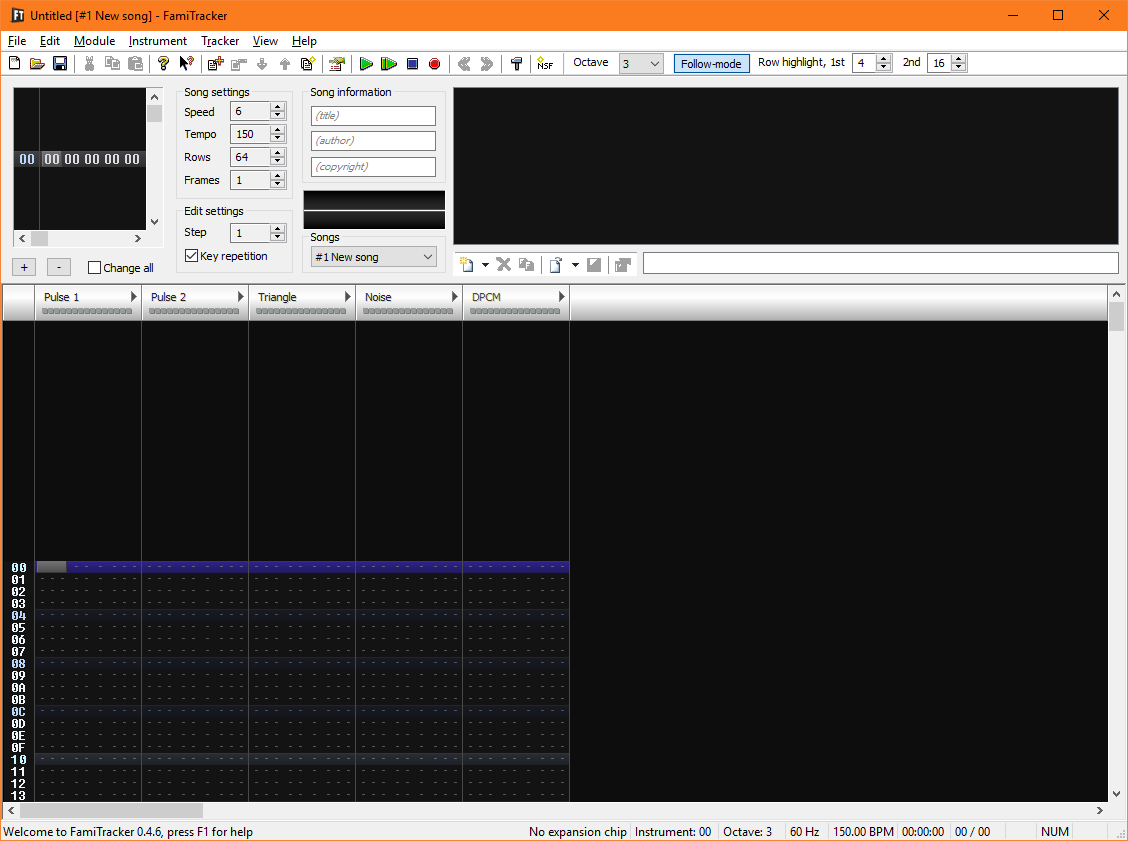Click the Stop playback square icon
Screen dimensions: 1128x841
click(412, 64)
